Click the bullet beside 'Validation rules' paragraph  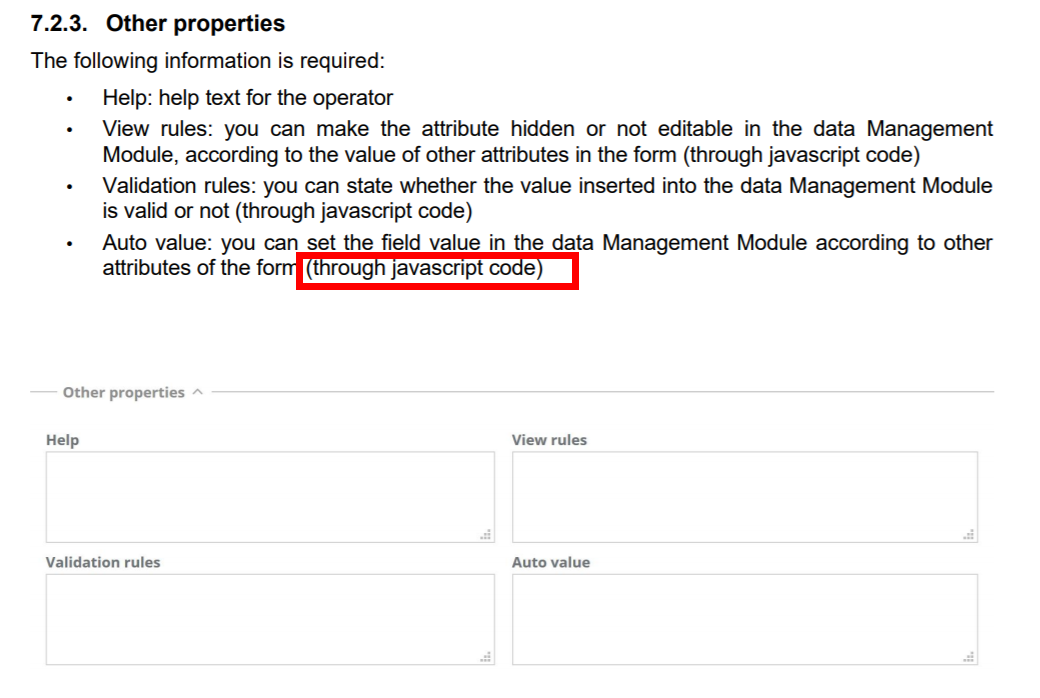(69, 188)
